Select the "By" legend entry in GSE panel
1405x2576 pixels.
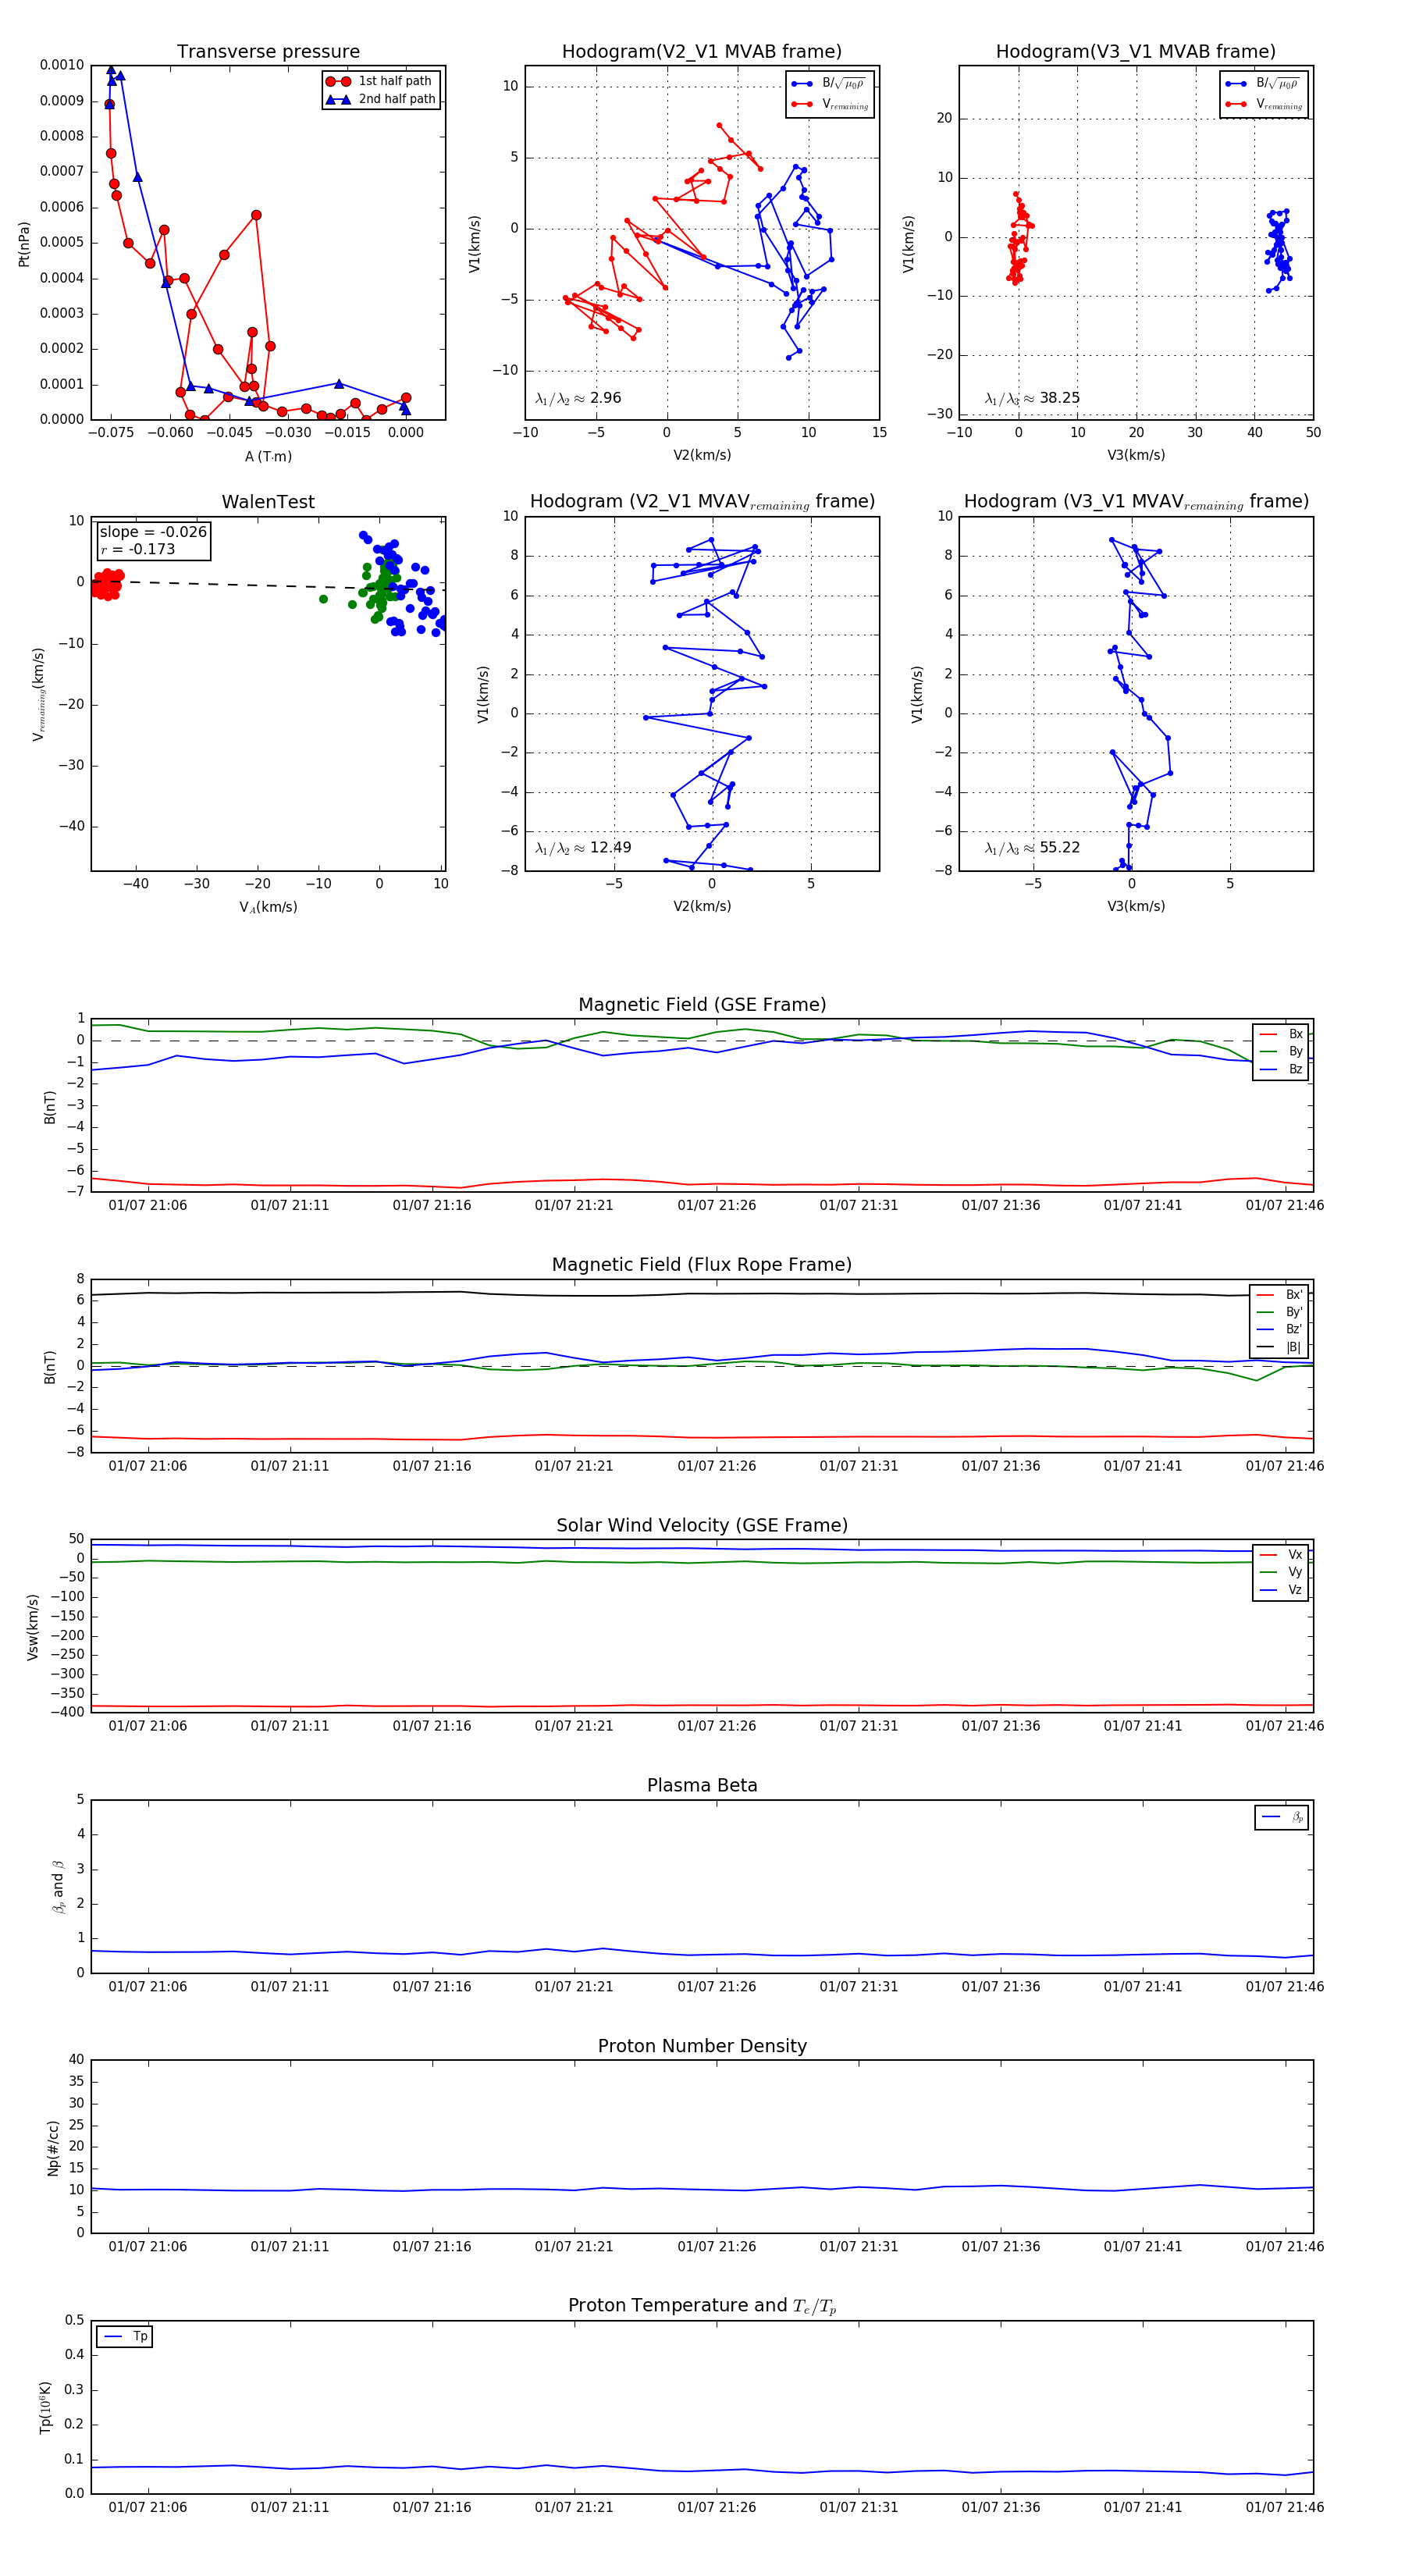(1281, 1051)
